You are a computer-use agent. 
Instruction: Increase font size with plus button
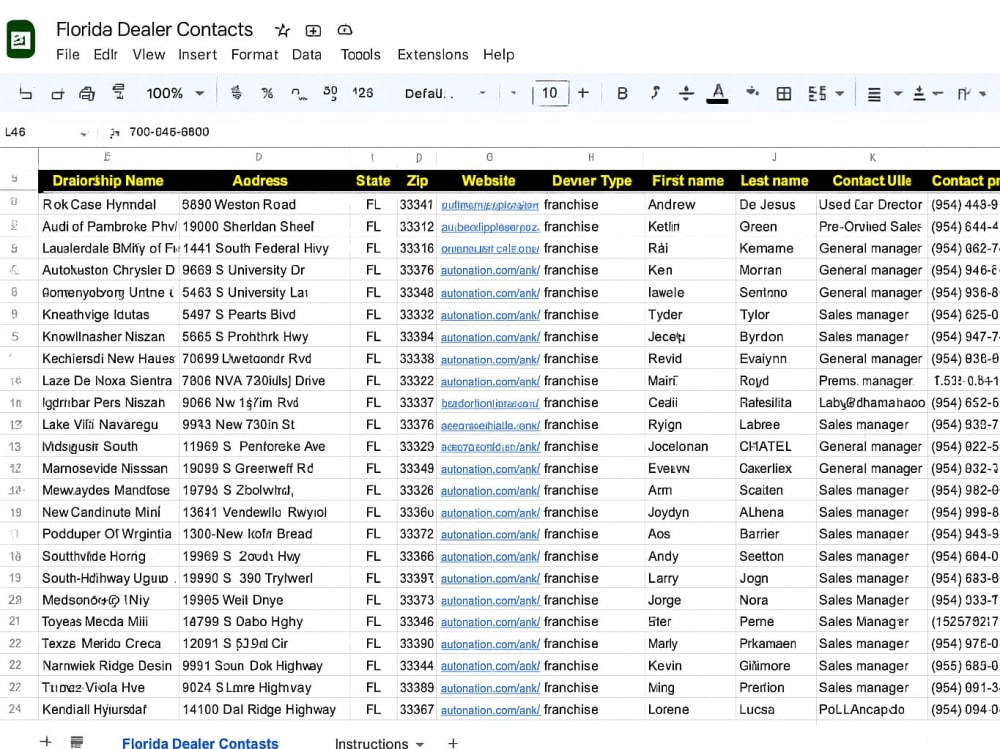583,93
